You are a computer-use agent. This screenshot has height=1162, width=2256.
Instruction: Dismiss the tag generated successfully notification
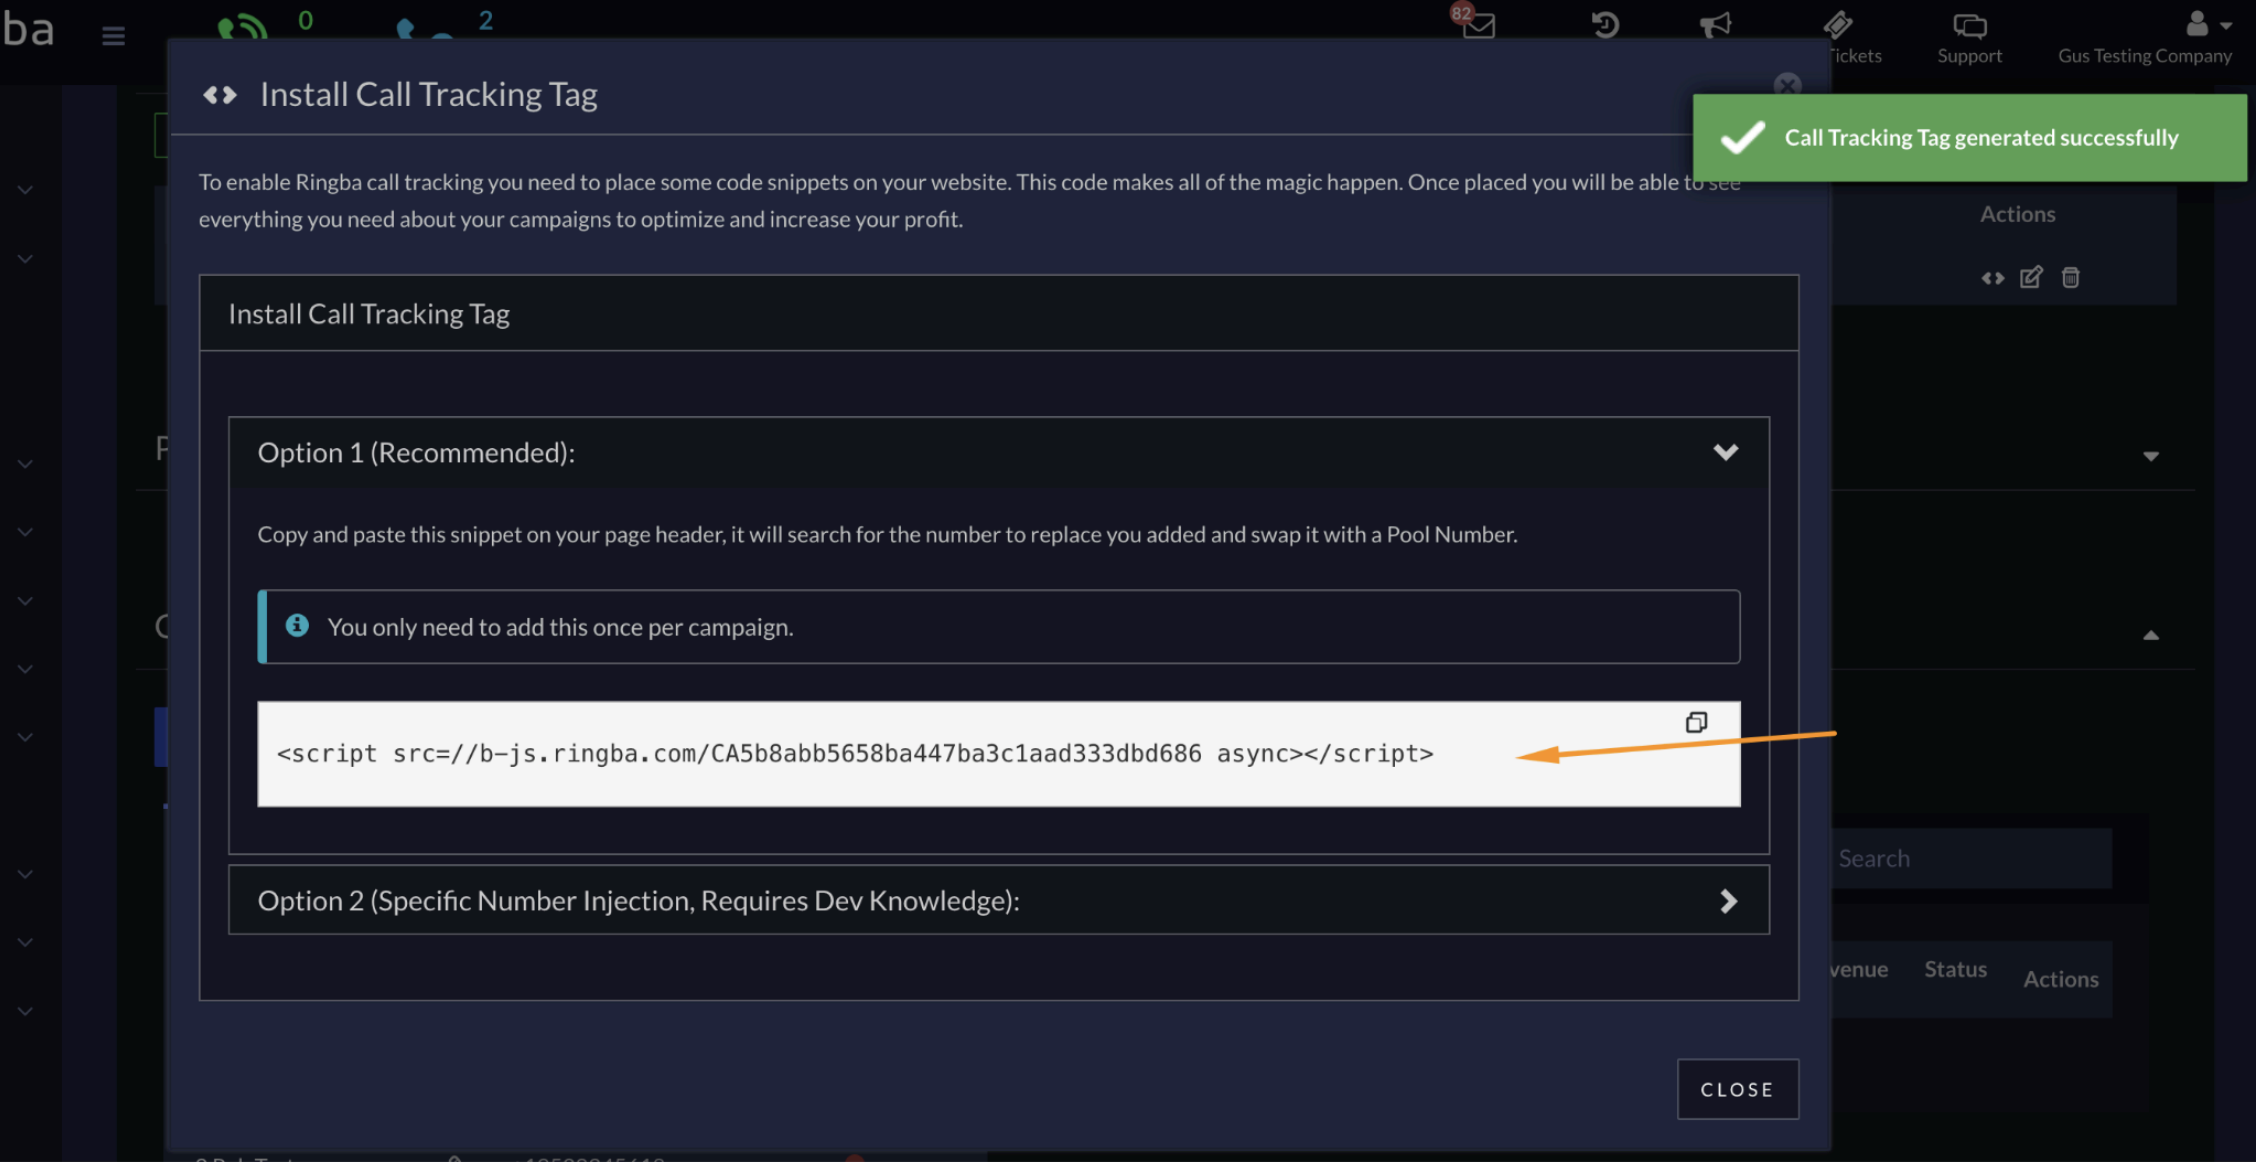1968,138
